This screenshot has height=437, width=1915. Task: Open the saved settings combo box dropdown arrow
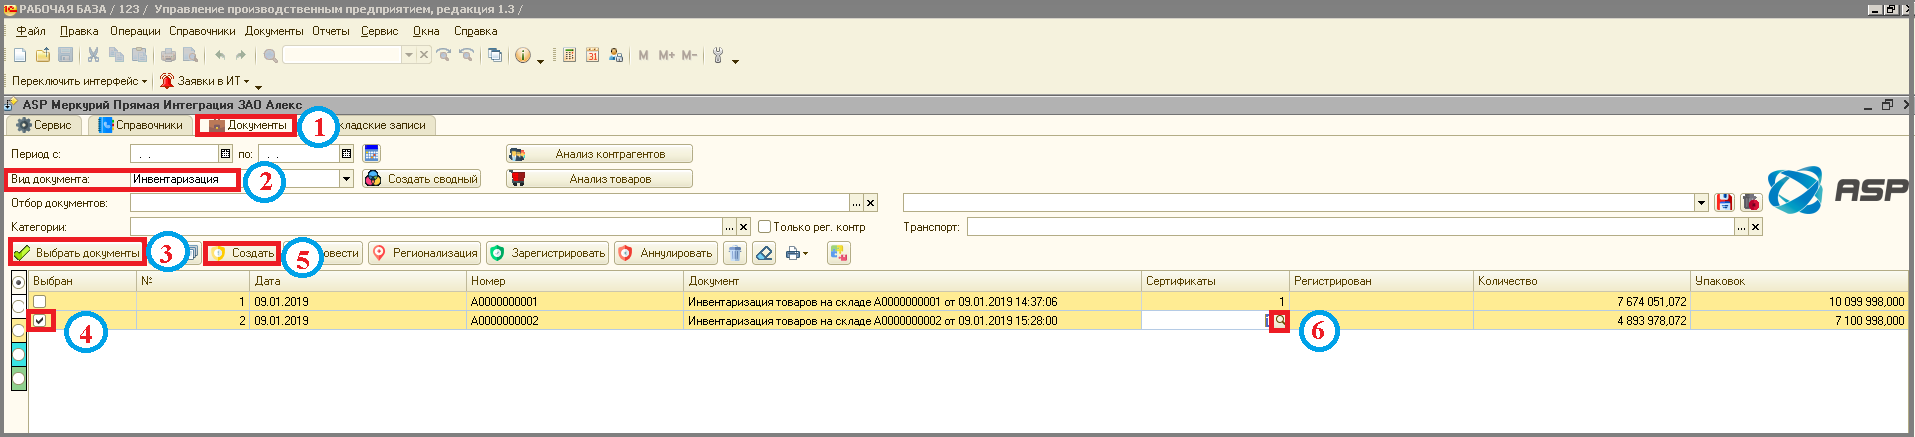point(1701,203)
